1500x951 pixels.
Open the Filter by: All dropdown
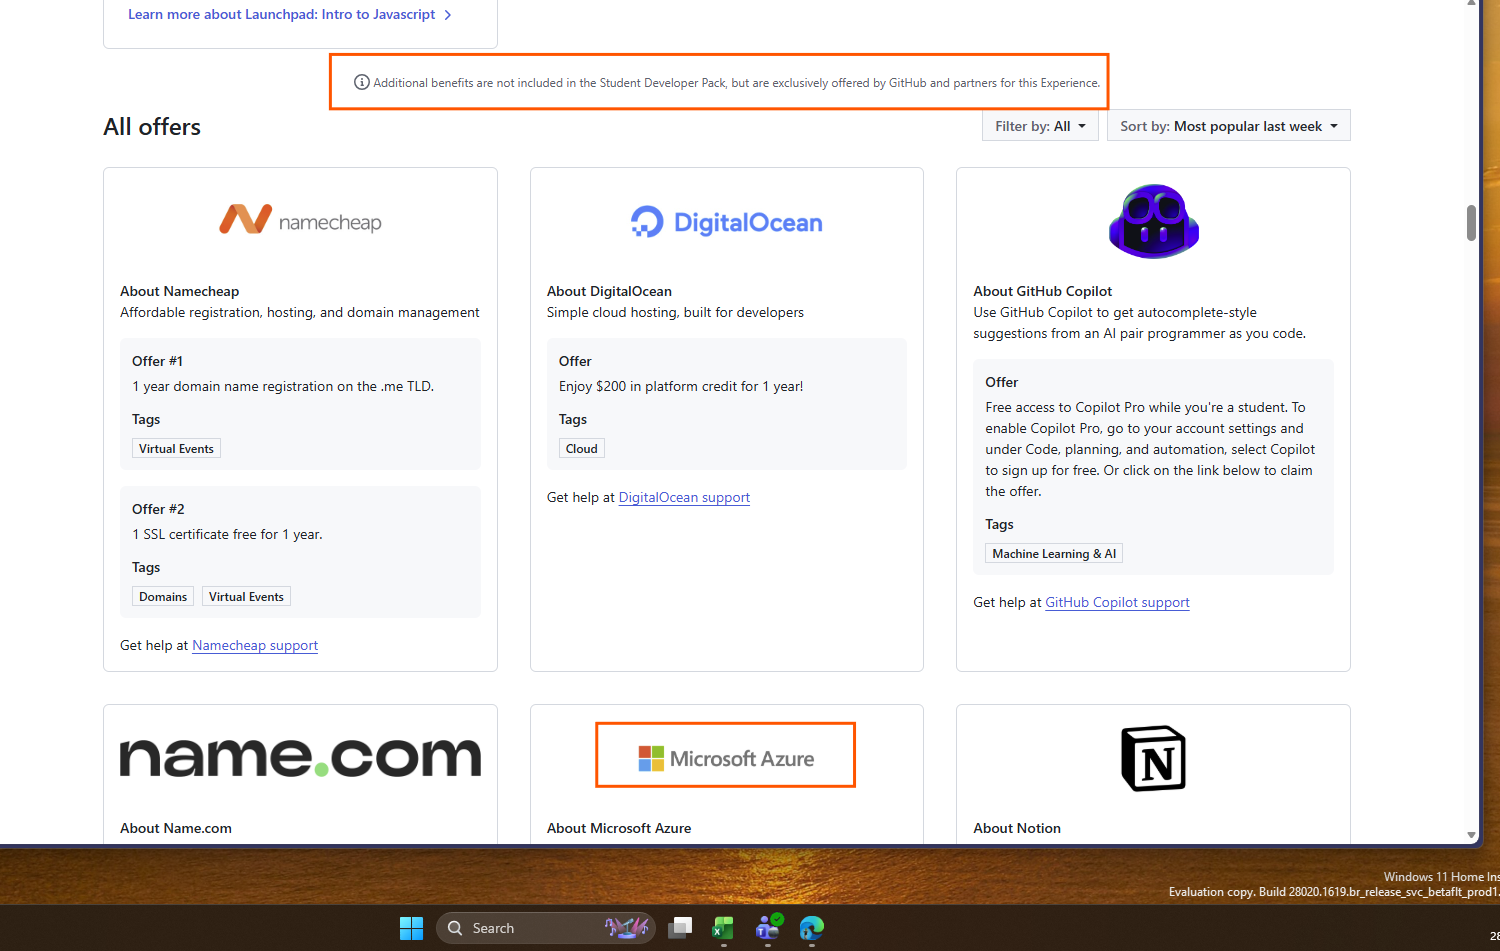(x=1040, y=126)
